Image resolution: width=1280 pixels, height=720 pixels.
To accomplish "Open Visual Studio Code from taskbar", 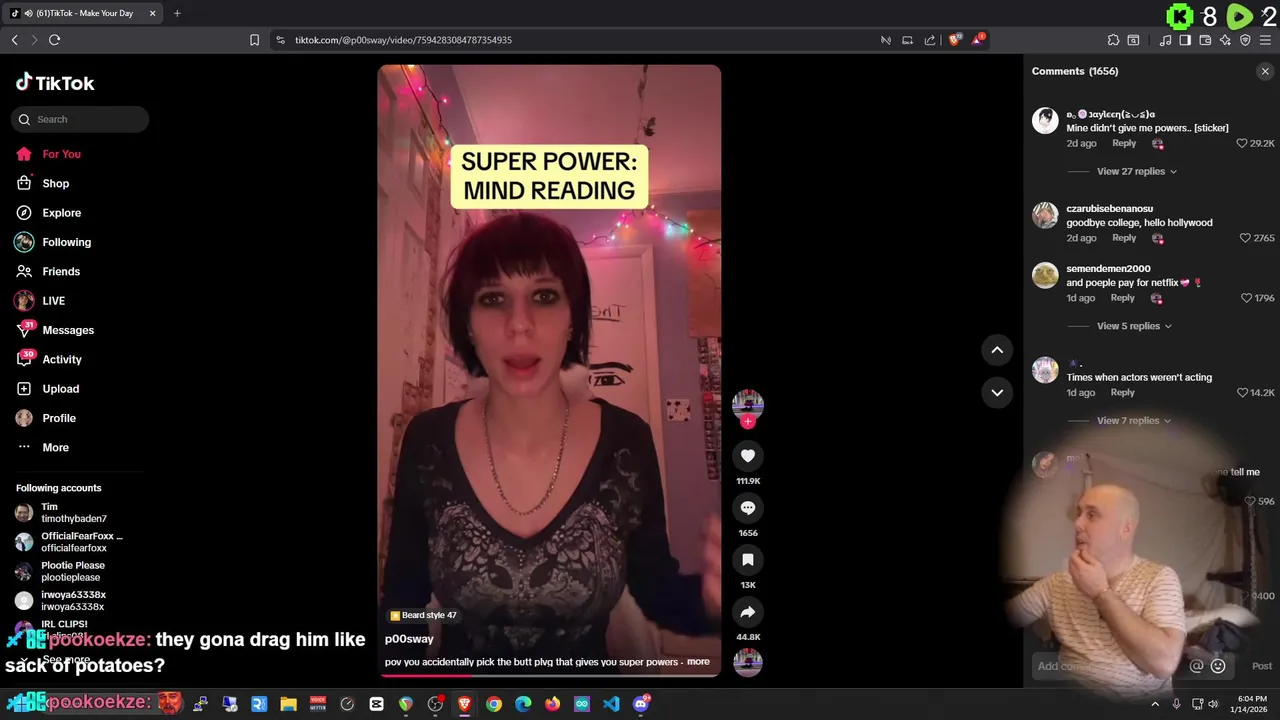I will coord(611,704).
